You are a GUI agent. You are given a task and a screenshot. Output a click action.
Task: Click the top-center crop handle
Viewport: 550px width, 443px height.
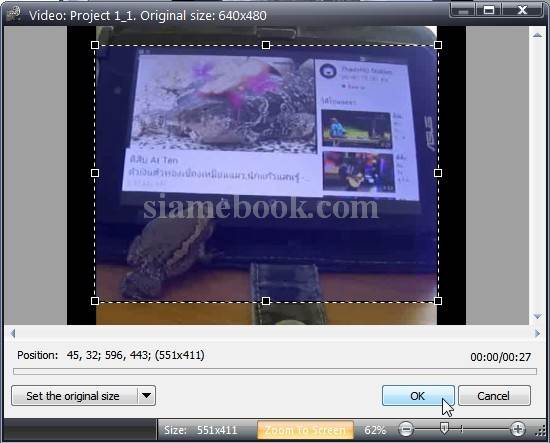tap(266, 45)
